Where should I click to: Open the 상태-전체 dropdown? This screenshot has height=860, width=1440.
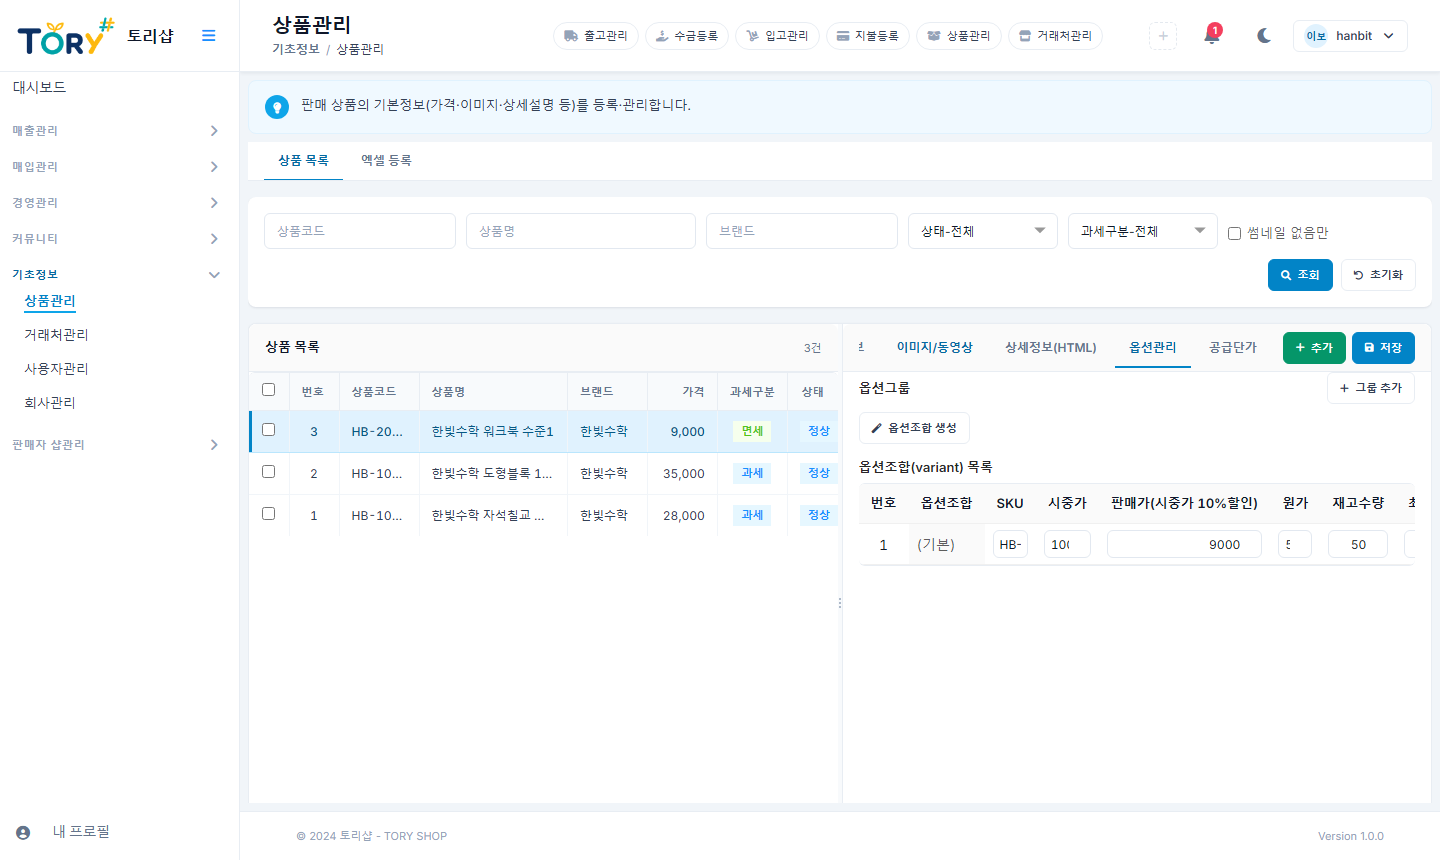click(x=983, y=231)
